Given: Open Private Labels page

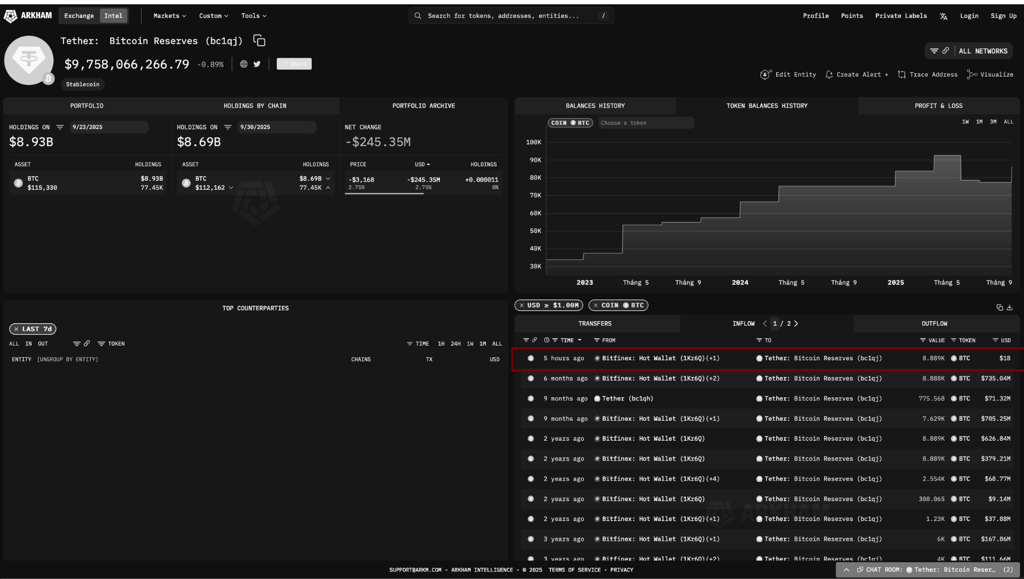Looking at the screenshot, I should tap(901, 16).
